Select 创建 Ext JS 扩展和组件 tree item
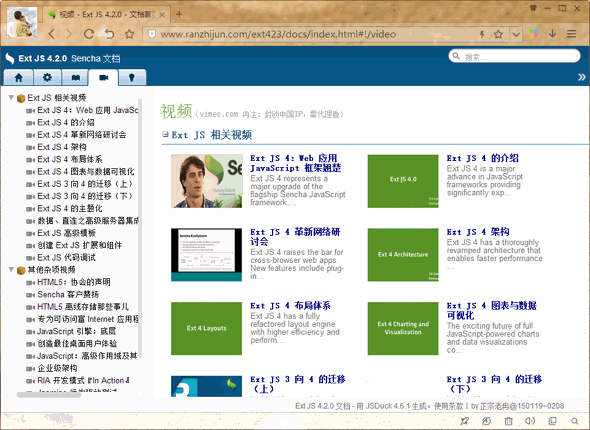The height and width of the screenshot is (430, 590). click(80, 245)
